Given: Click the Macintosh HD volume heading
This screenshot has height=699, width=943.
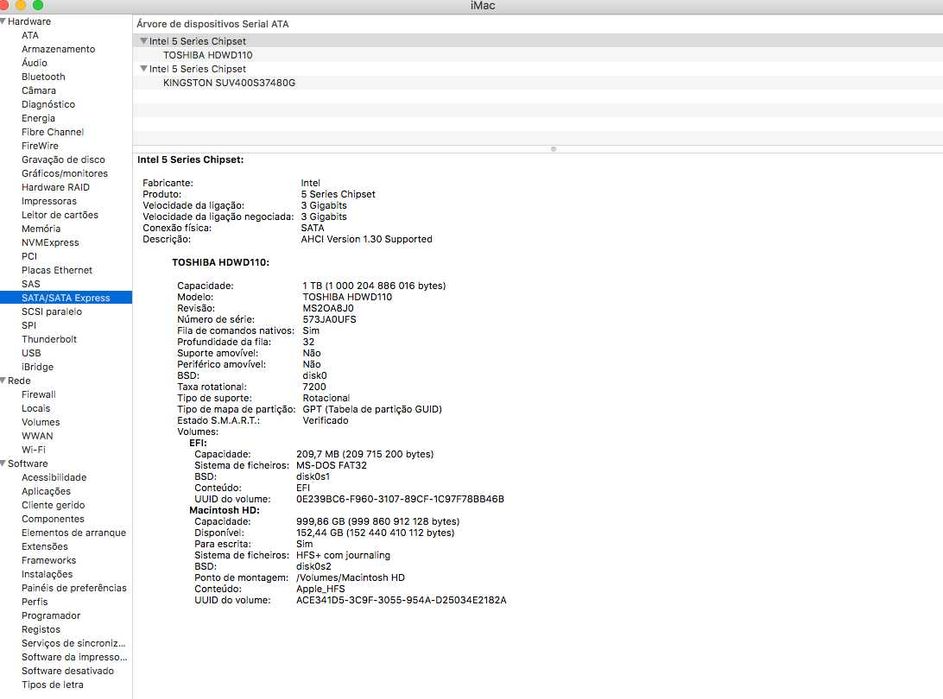Looking at the screenshot, I should pyautogui.click(x=224, y=510).
